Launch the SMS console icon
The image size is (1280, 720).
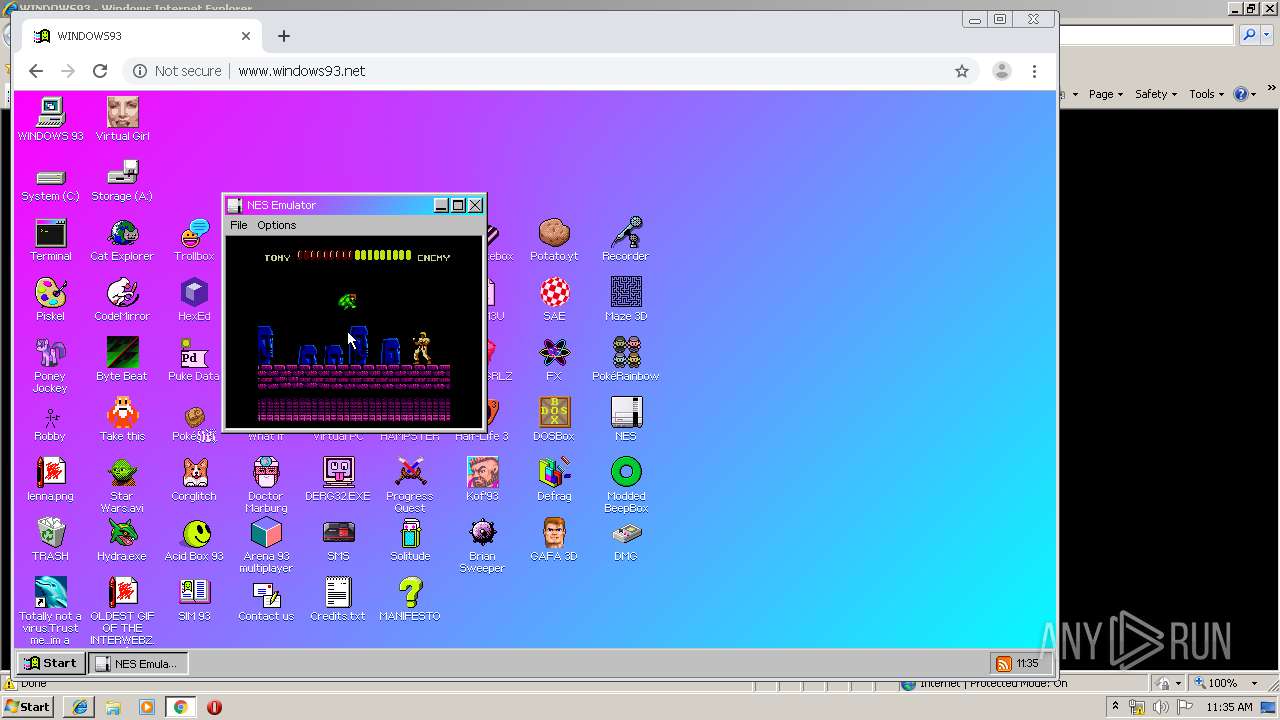point(338,539)
